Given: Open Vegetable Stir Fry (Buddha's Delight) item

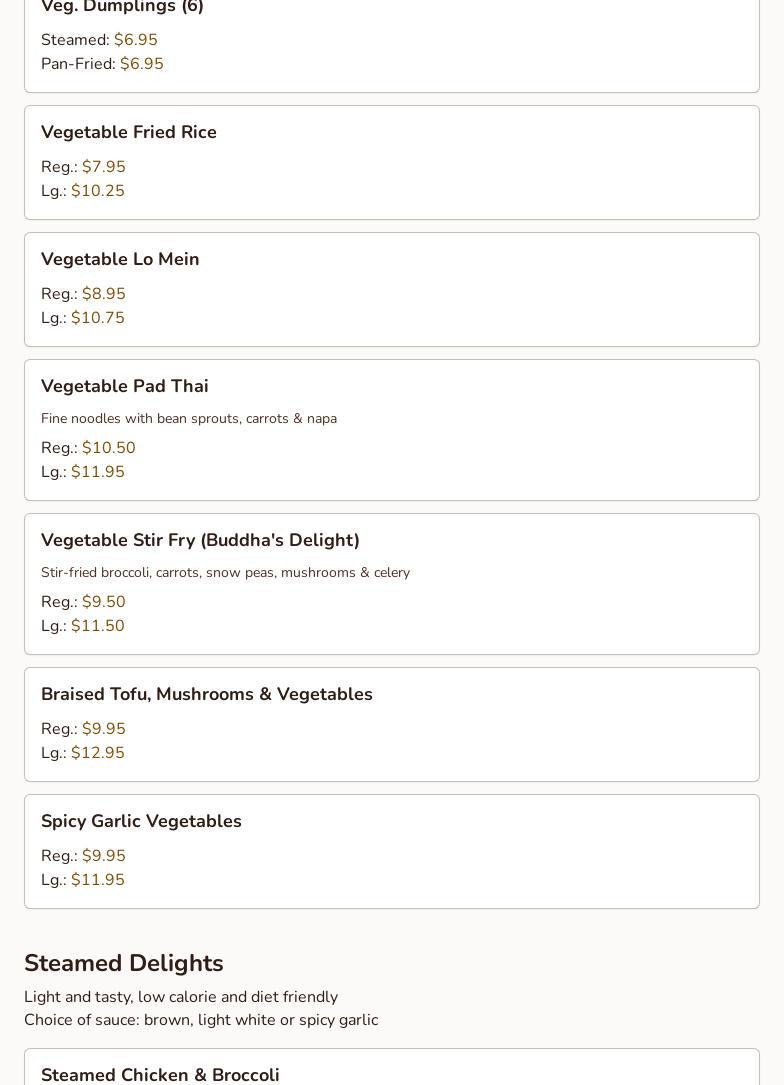Looking at the screenshot, I should 200,540.
